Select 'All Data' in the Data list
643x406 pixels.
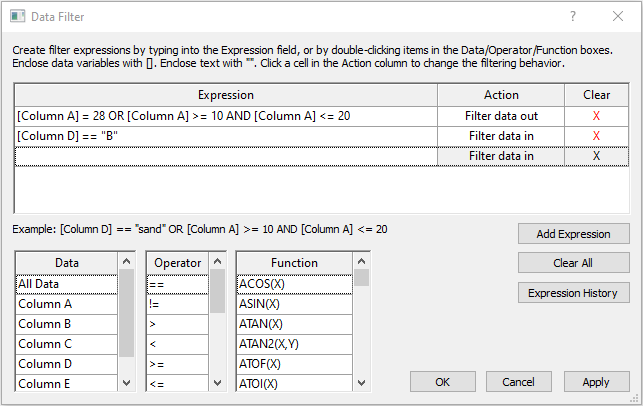67,284
